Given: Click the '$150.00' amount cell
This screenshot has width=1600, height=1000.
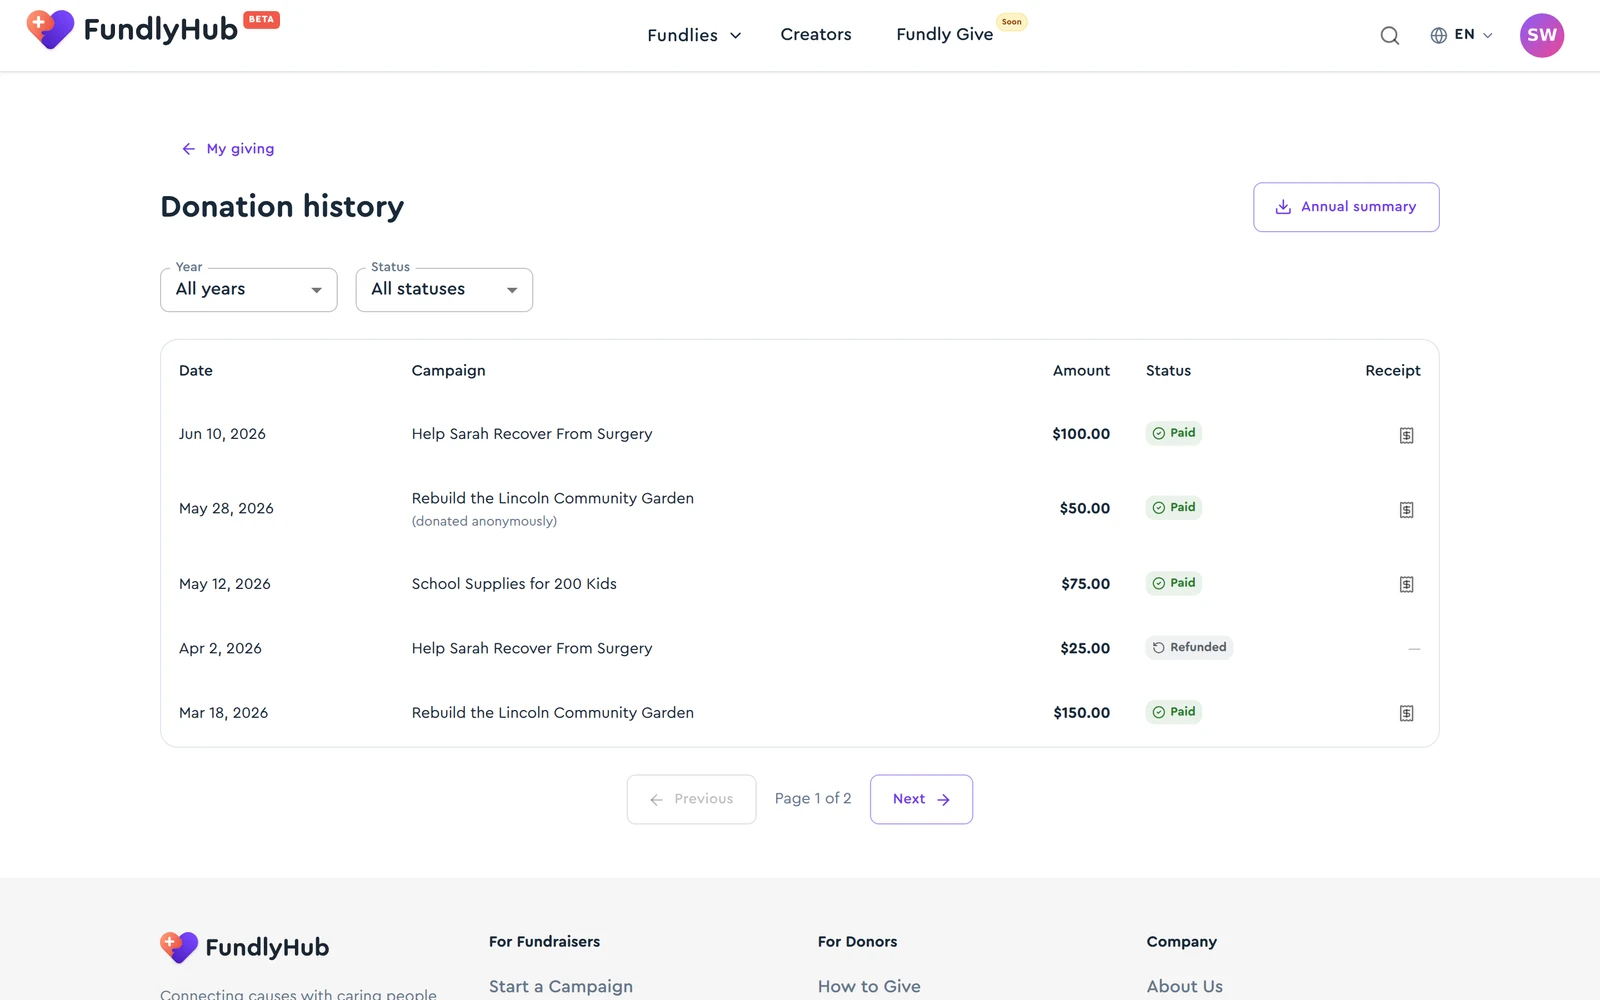Looking at the screenshot, I should click(x=1081, y=713).
